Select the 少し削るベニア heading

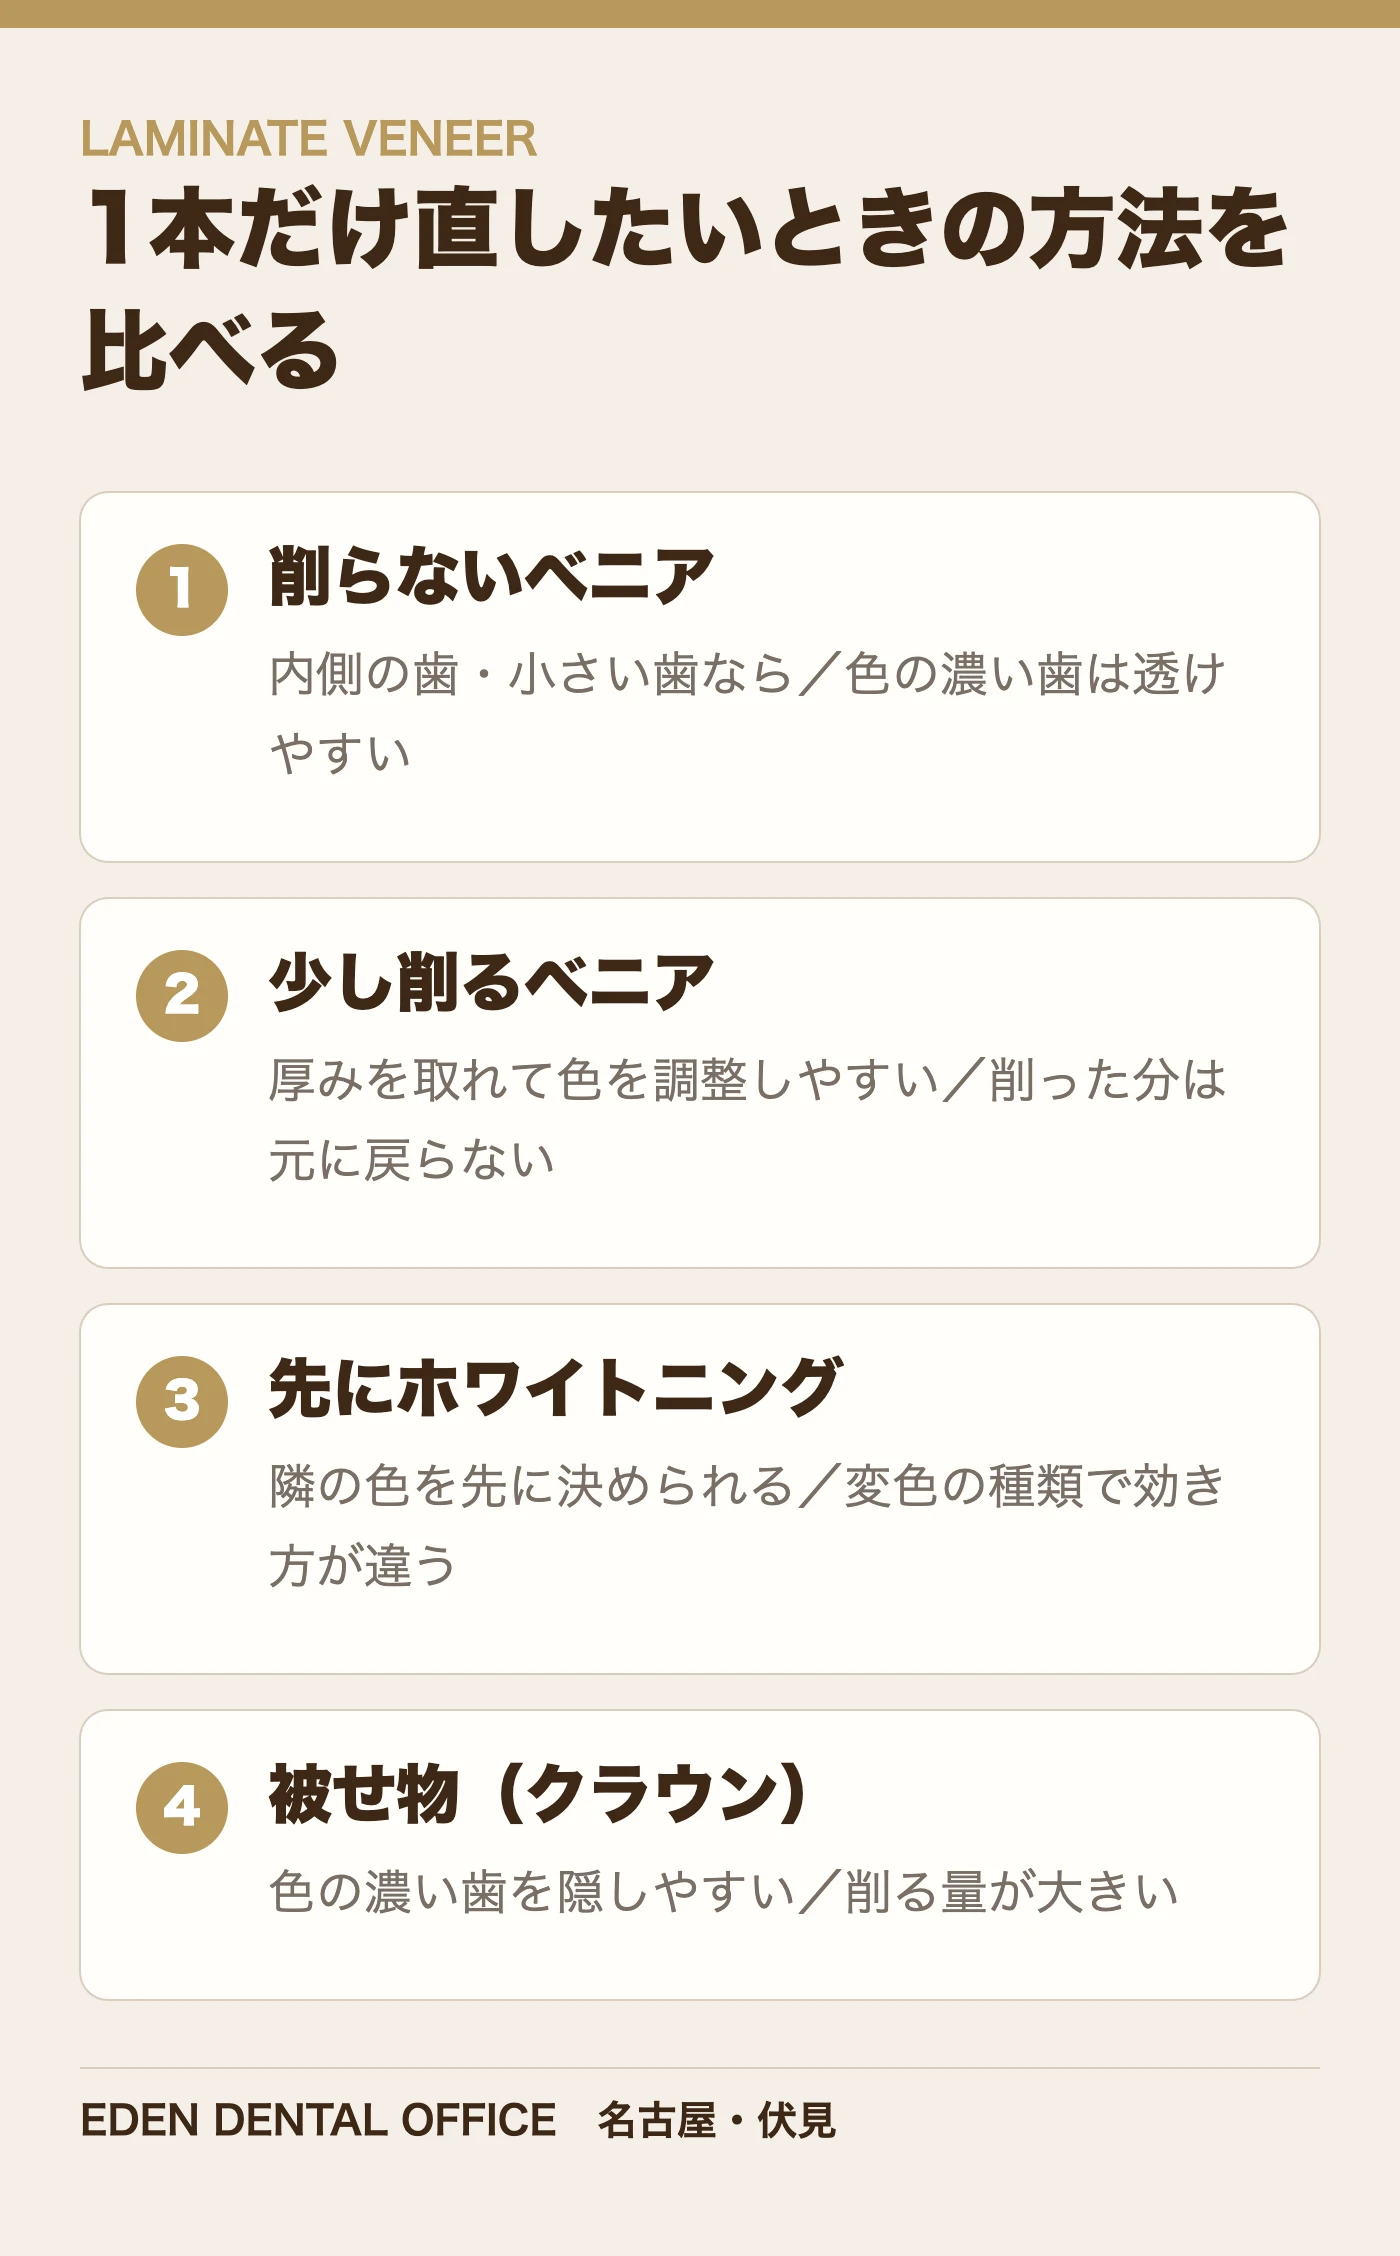click(x=491, y=983)
